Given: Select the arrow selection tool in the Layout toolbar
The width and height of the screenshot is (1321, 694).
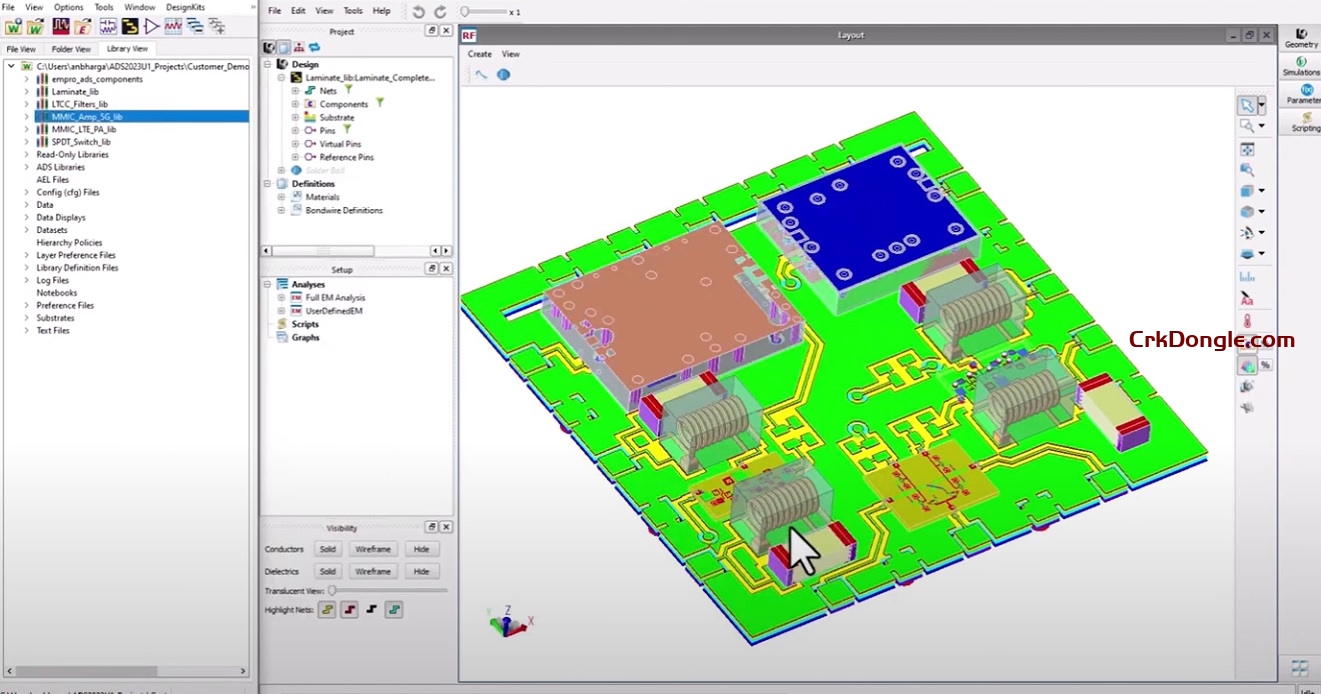Looking at the screenshot, I should [x=1248, y=104].
